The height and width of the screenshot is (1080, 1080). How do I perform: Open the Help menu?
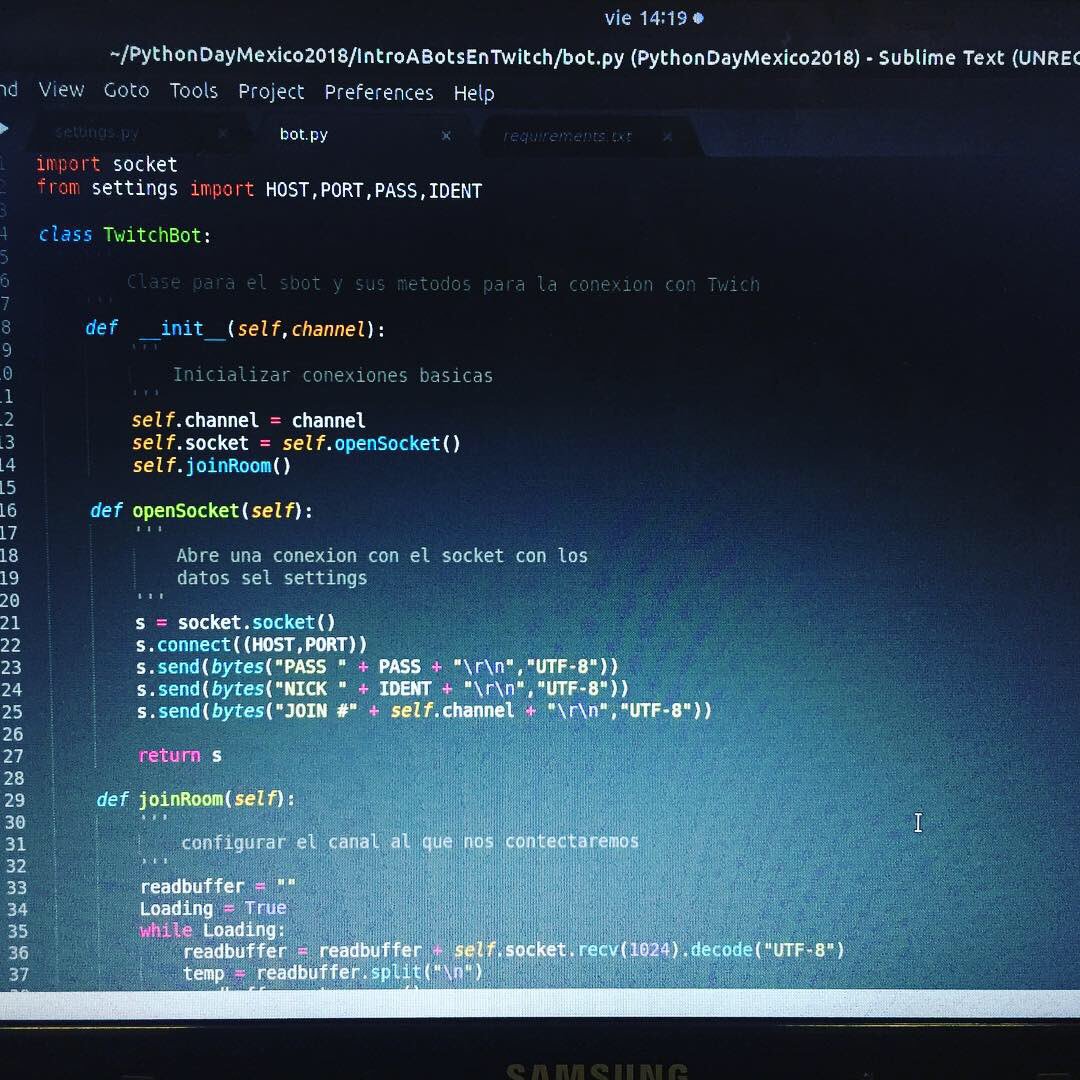click(x=474, y=93)
